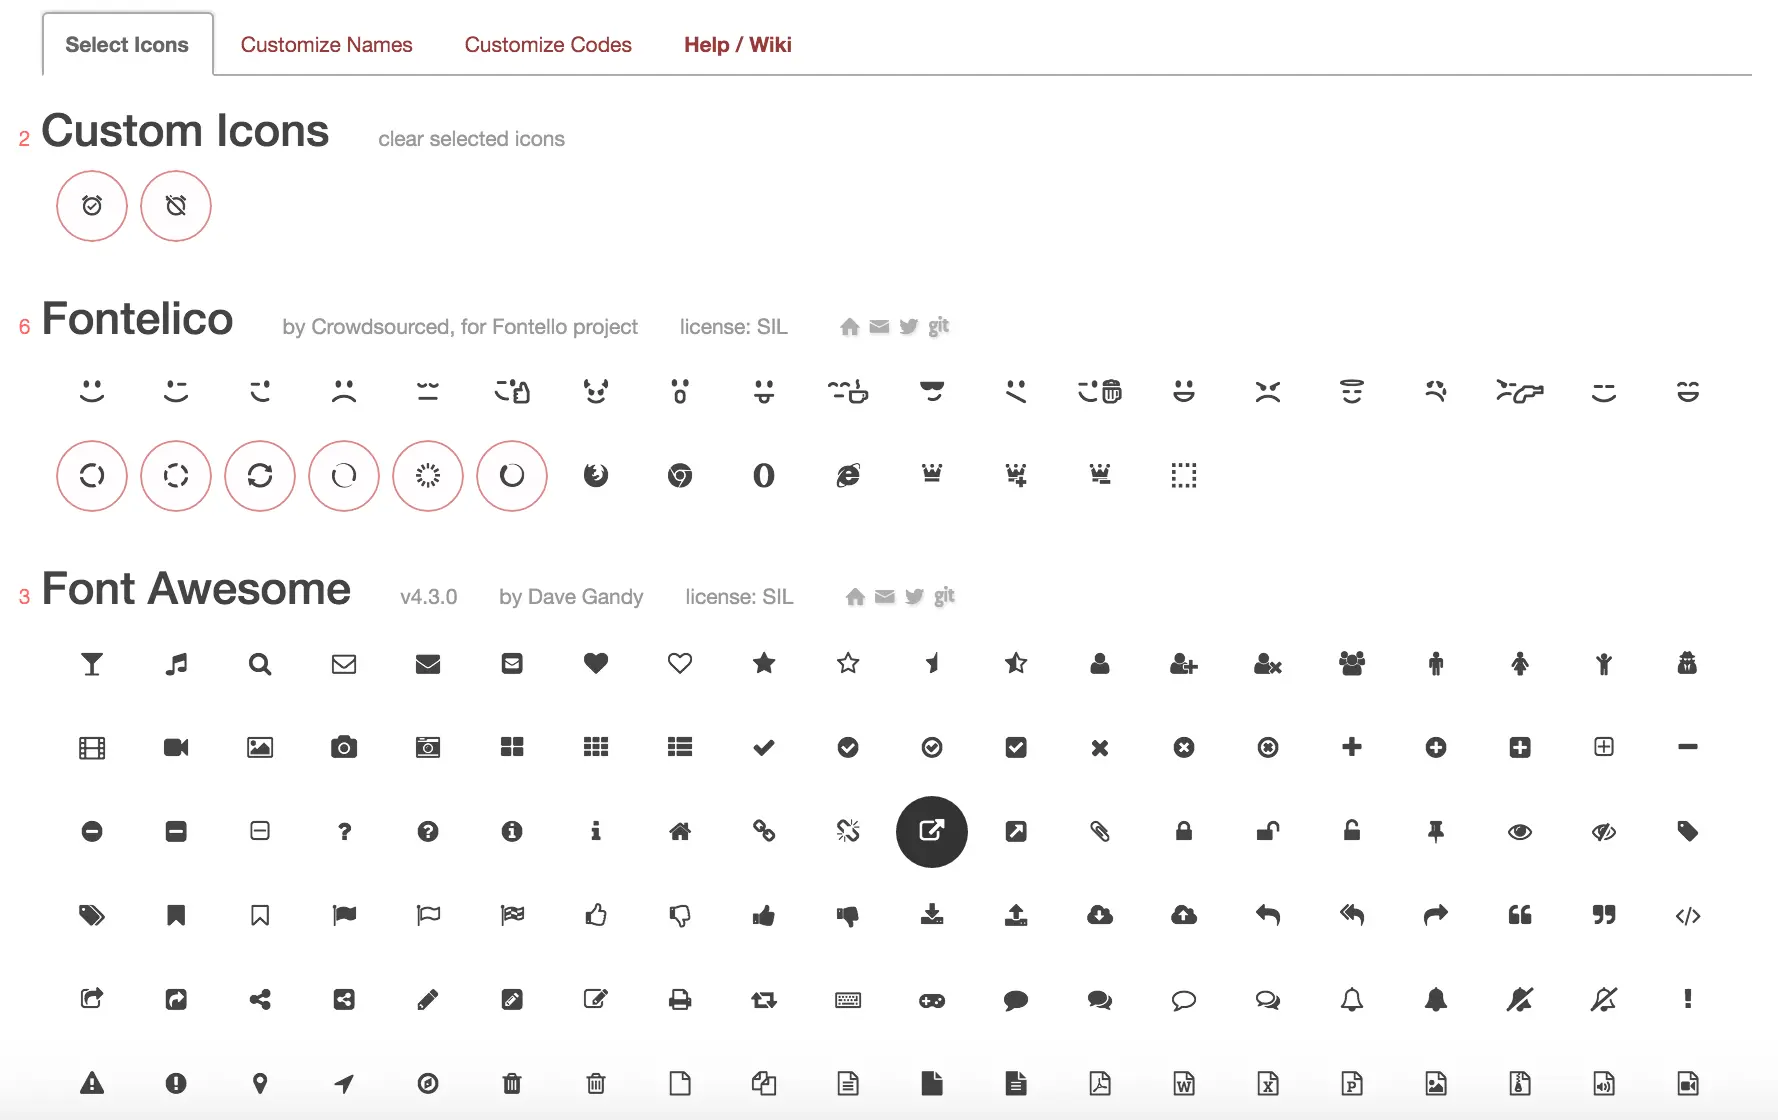Click the clear selected icons link
This screenshot has width=1778, height=1120.
pos(471,139)
